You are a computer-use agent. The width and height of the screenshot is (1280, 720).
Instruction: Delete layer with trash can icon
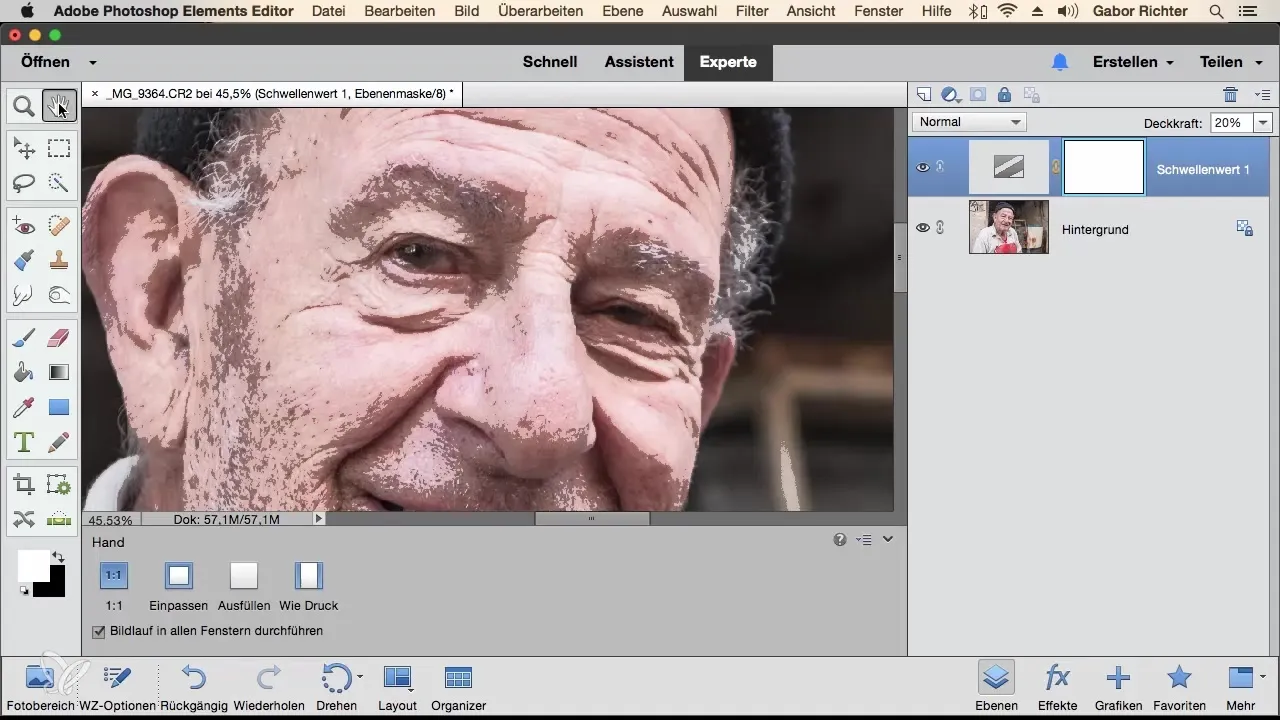point(1230,95)
